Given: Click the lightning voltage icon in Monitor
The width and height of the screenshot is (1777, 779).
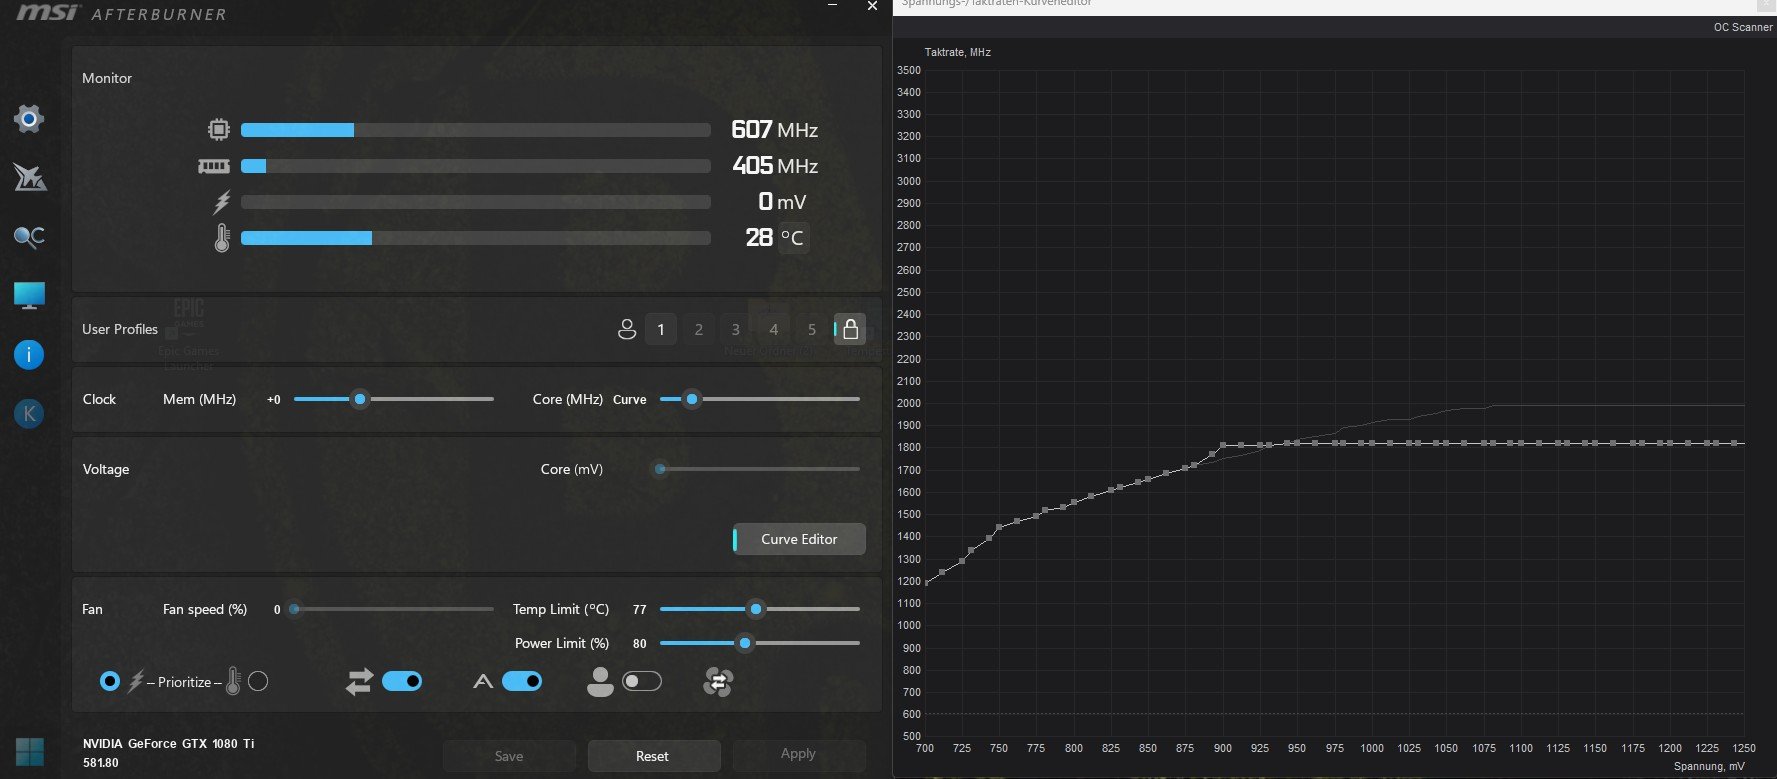Looking at the screenshot, I should (222, 202).
